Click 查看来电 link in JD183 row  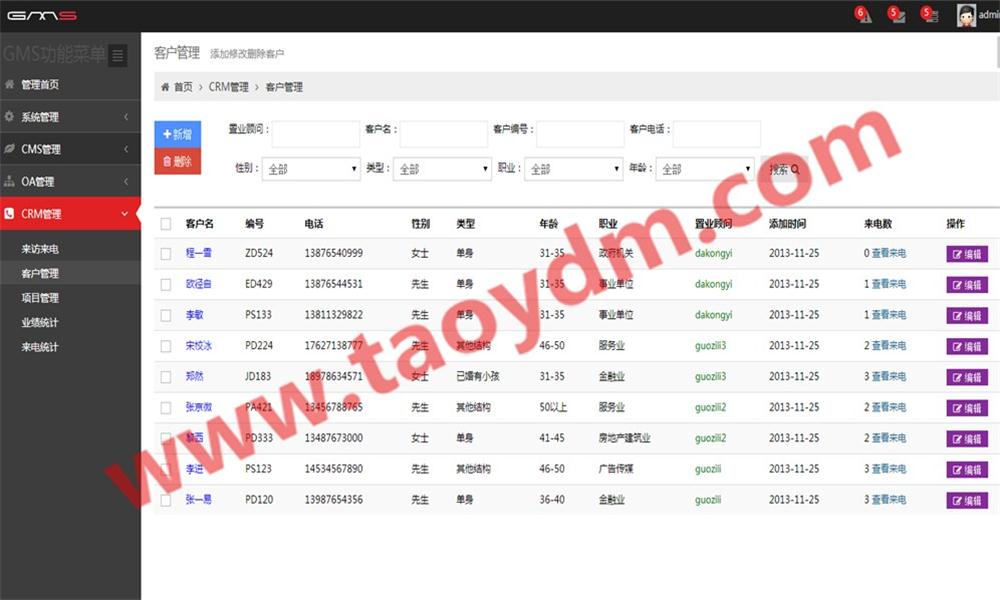click(888, 376)
